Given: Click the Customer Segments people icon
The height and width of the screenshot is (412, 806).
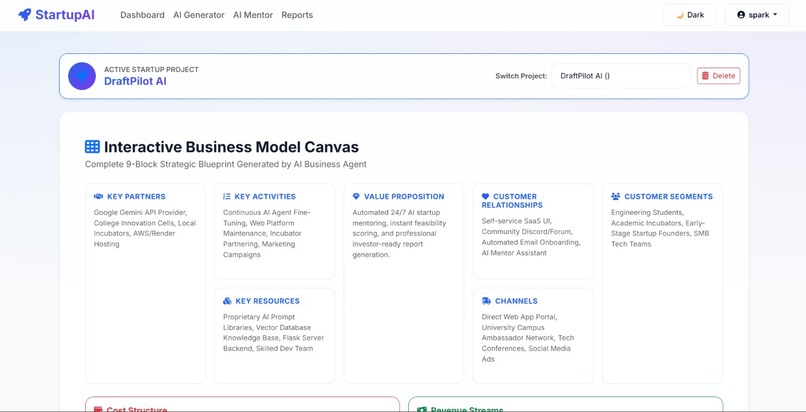Looking at the screenshot, I should [615, 196].
